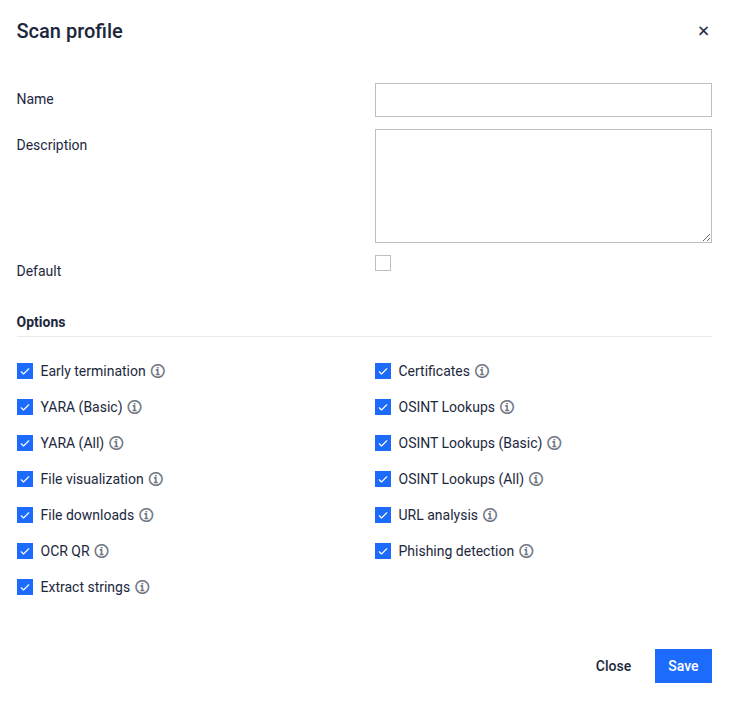
Task: View info about Certificates option
Action: 482,371
